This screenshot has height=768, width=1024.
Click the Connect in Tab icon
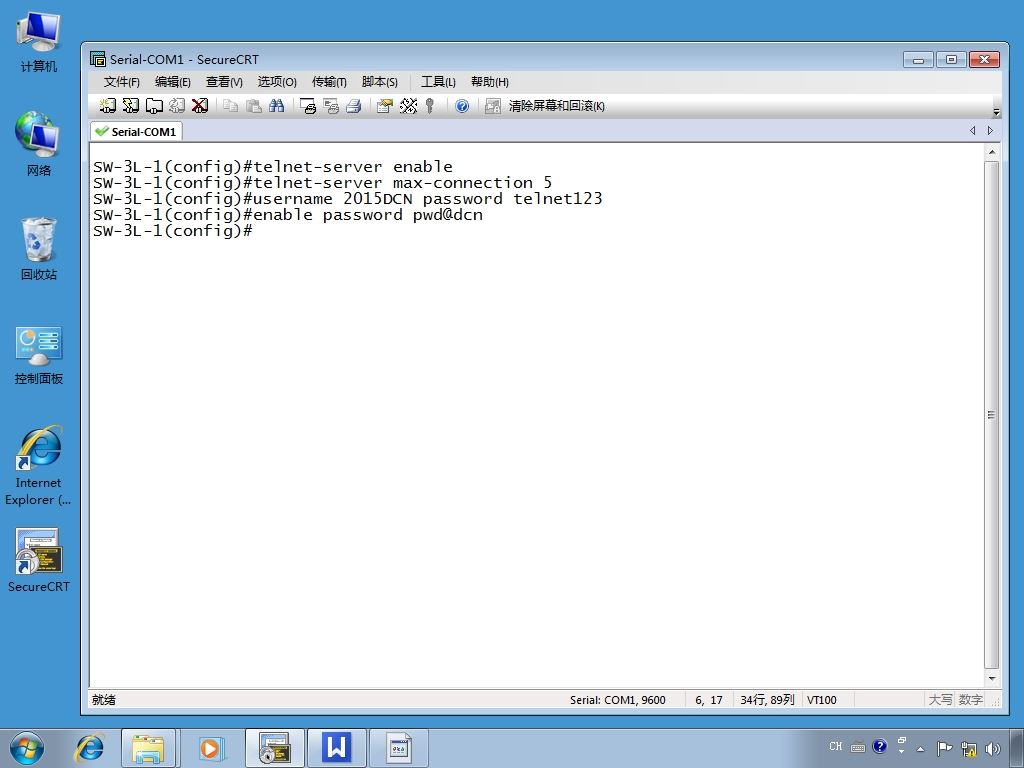[x=154, y=106]
